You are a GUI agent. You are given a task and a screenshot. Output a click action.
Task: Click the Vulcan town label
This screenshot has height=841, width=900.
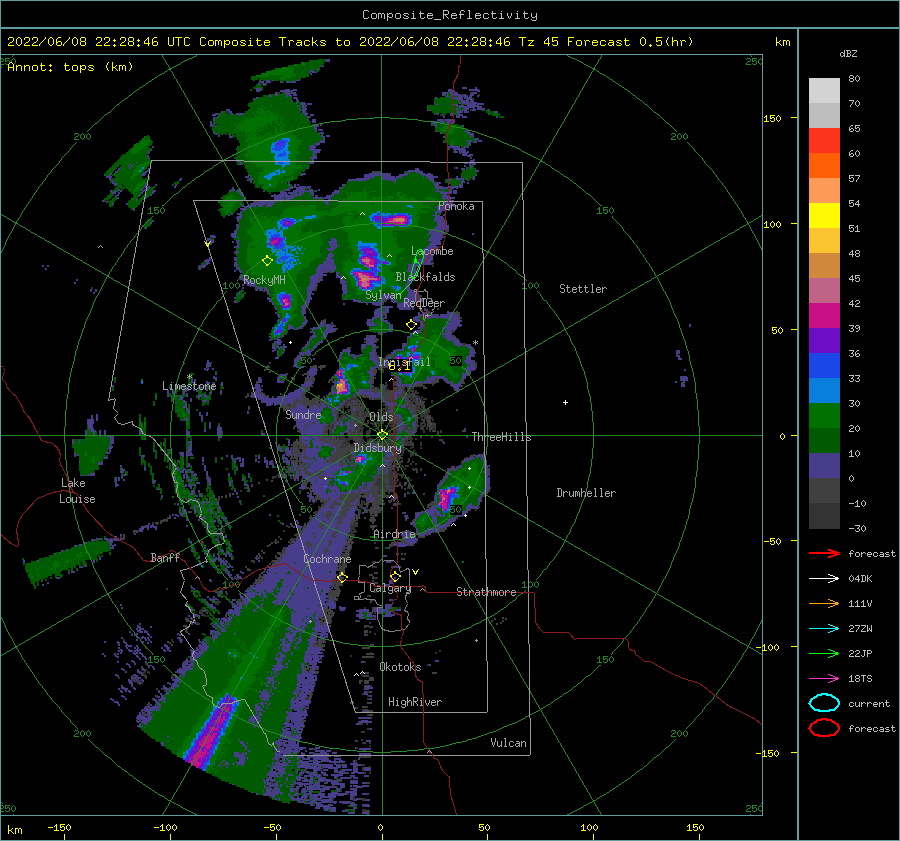pyautogui.click(x=509, y=743)
